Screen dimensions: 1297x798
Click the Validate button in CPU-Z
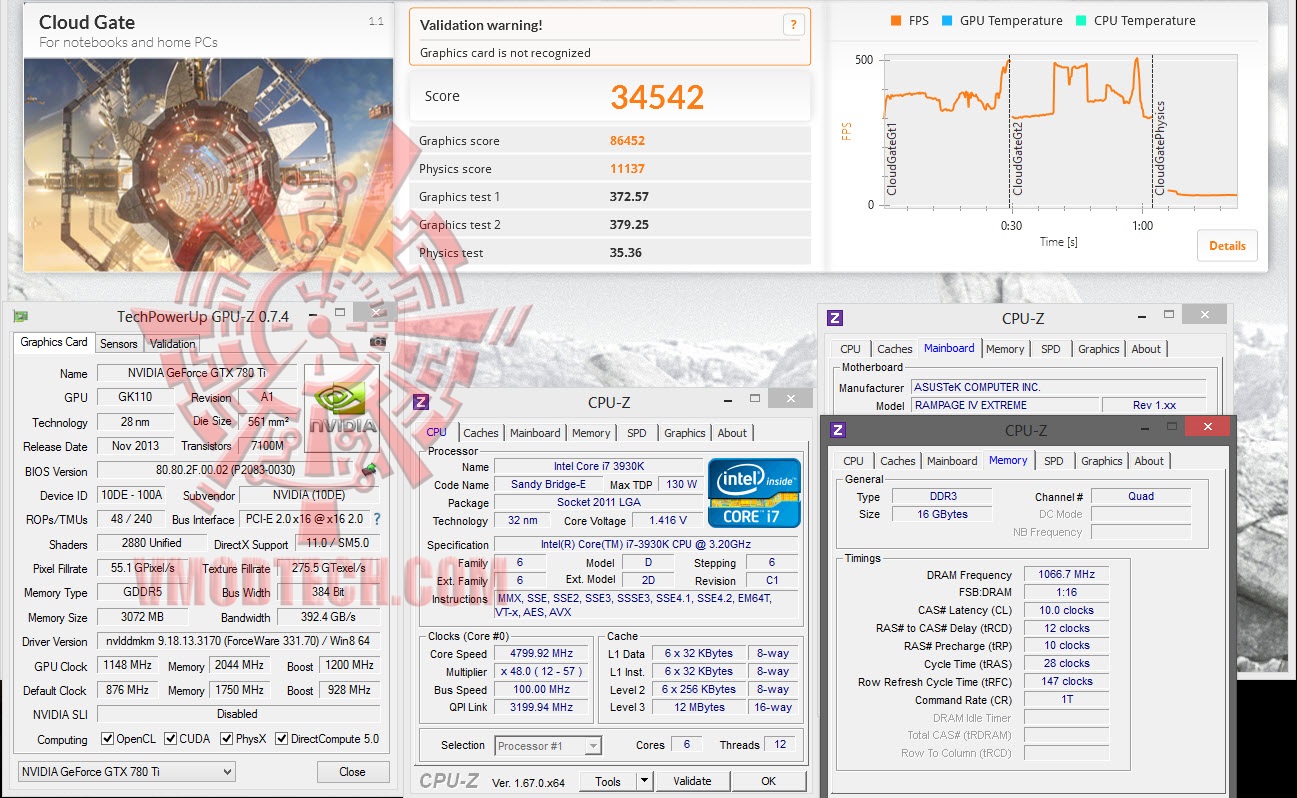(692, 781)
